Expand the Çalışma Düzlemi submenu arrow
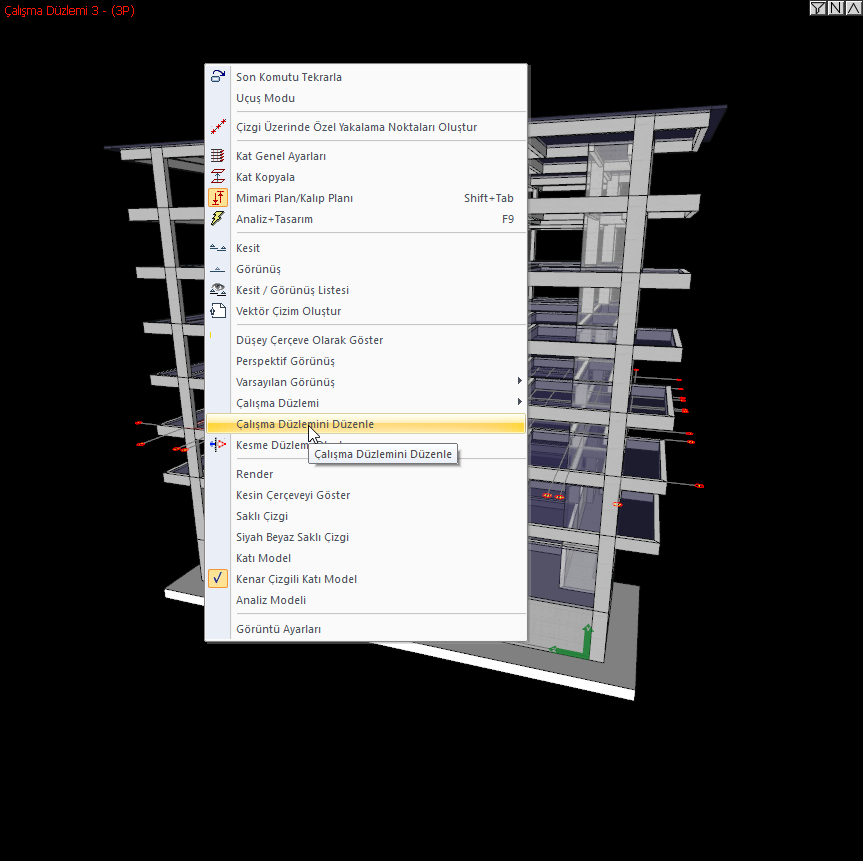Image resolution: width=863 pixels, height=861 pixels. [519, 403]
